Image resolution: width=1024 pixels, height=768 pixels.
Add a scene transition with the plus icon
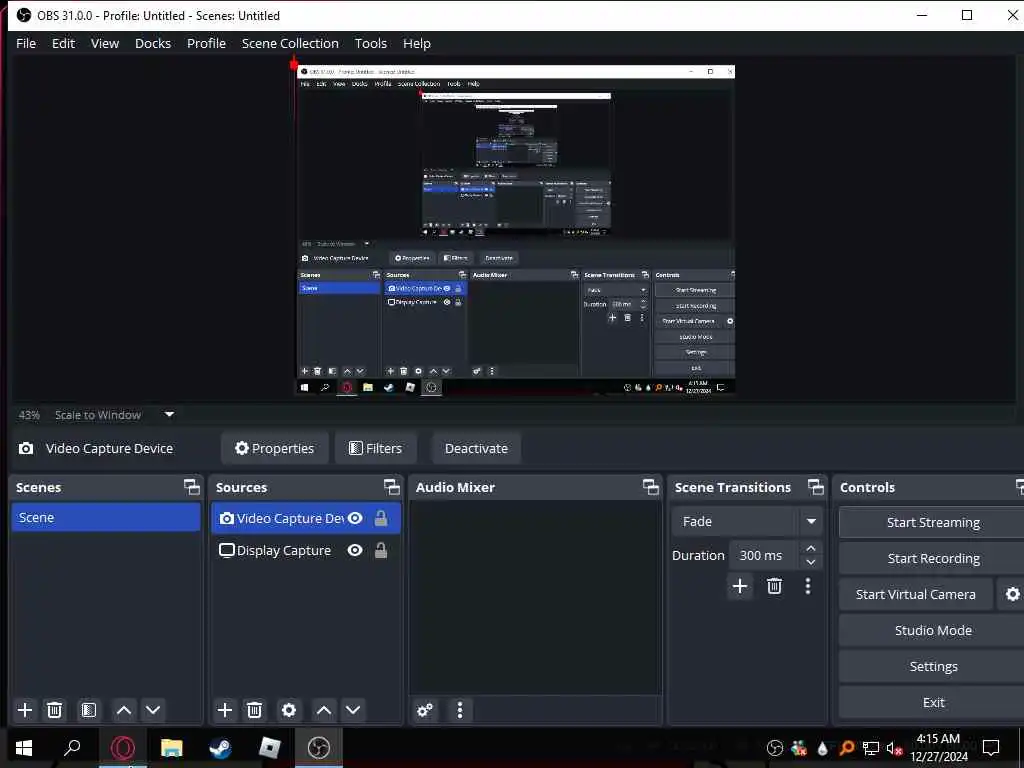pyautogui.click(x=740, y=586)
